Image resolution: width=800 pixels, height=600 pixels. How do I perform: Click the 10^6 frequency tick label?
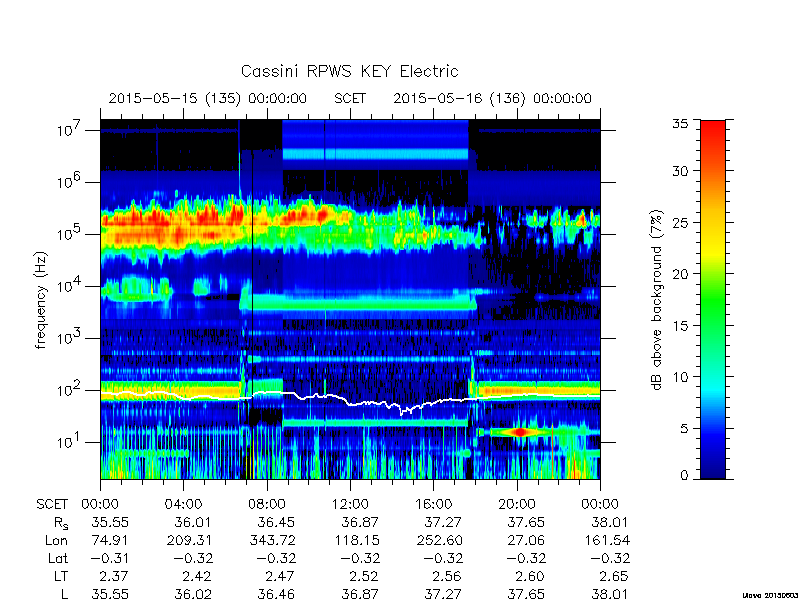point(70,181)
